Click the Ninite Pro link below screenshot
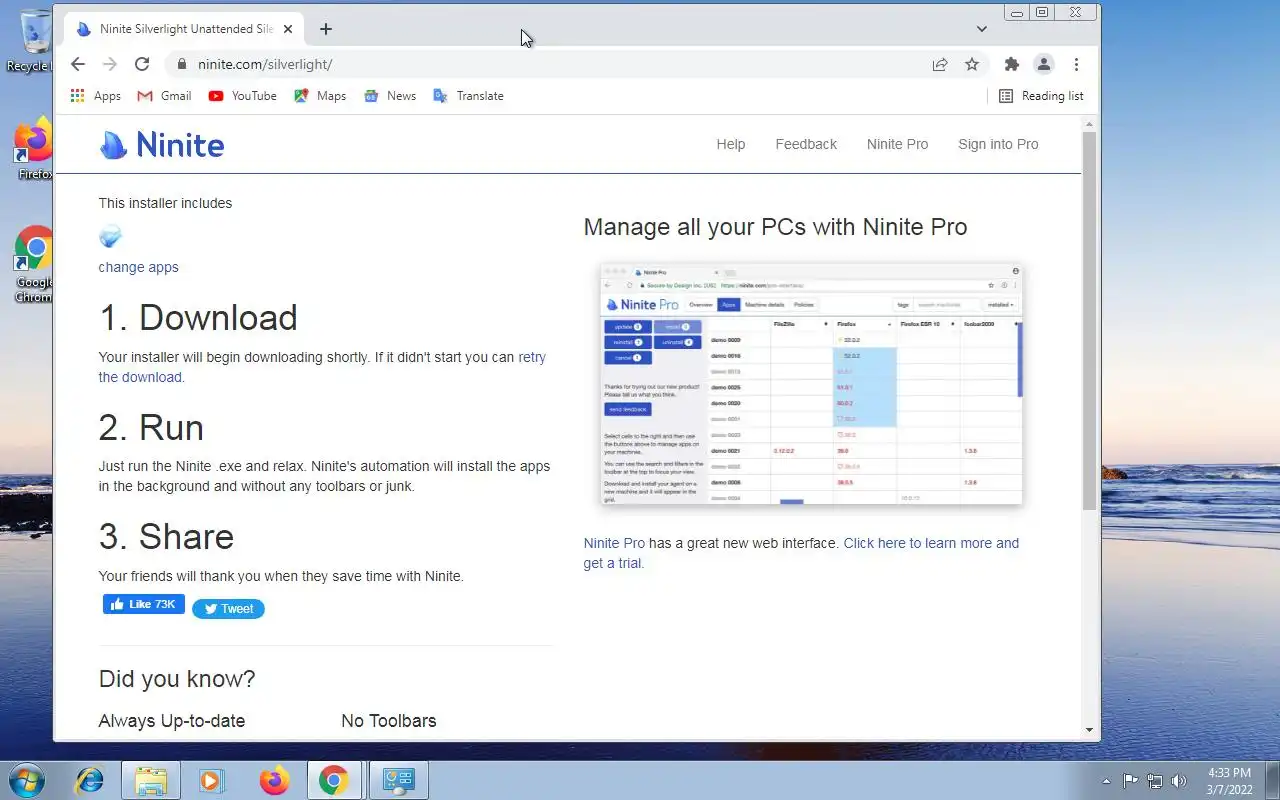The width and height of the screenshot is (1280, 800). tap(614, 543)
